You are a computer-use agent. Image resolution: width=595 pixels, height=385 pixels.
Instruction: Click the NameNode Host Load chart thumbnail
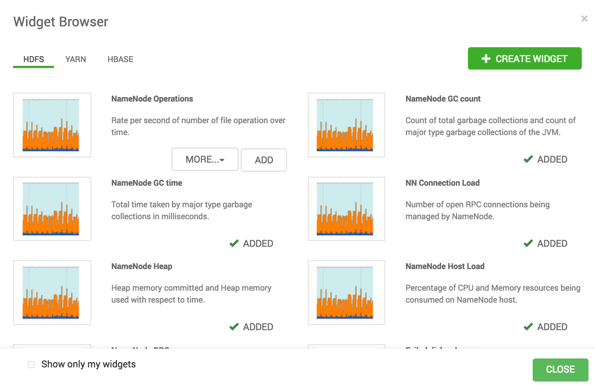point(346,292)
